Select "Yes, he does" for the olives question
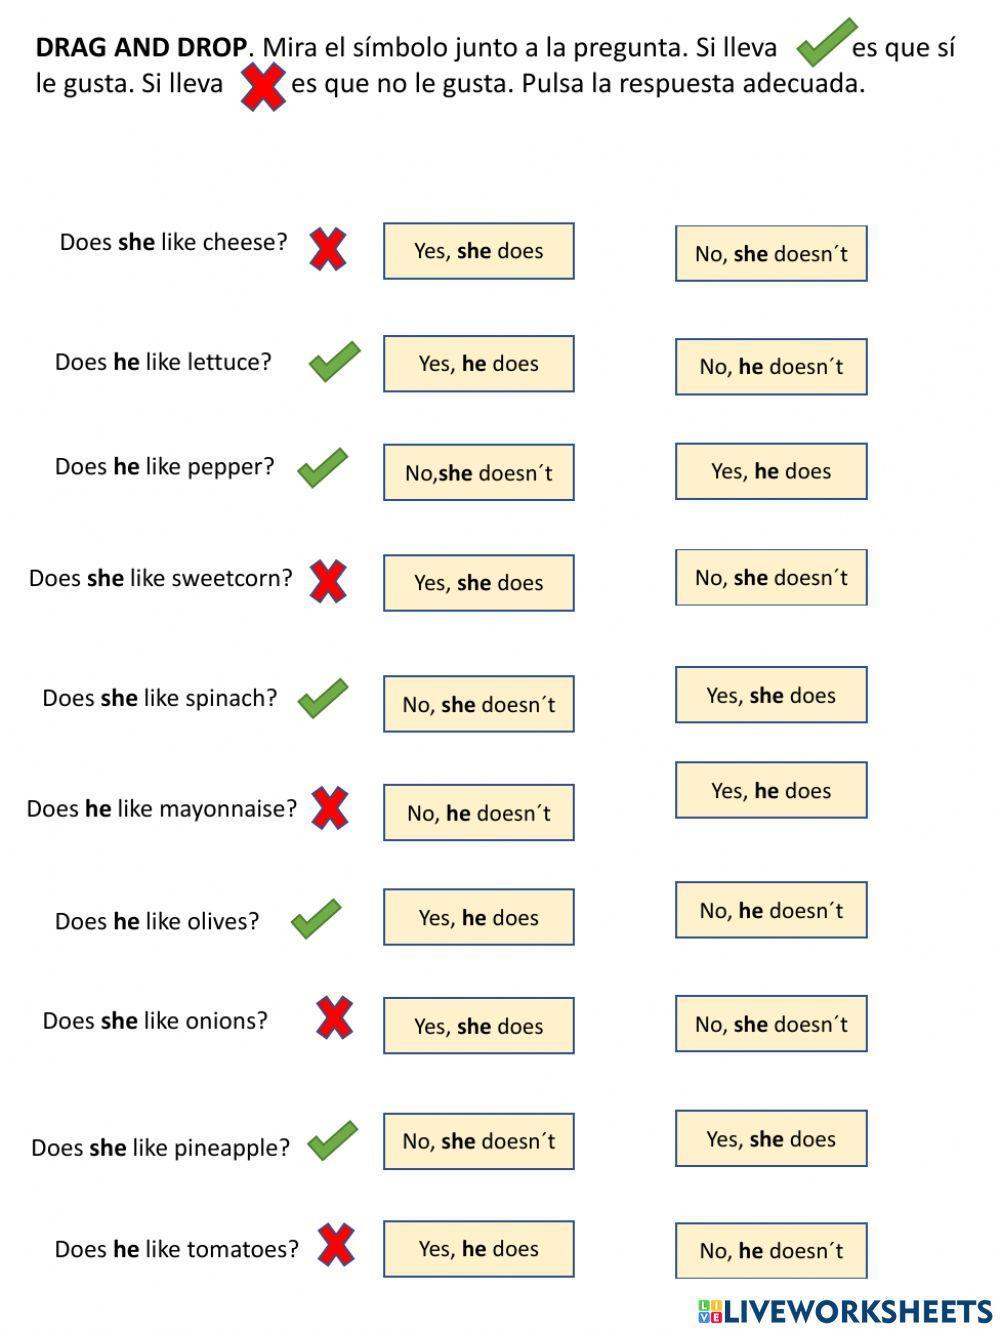This screenshot has height=1332, width=1000. pos(478,917)
